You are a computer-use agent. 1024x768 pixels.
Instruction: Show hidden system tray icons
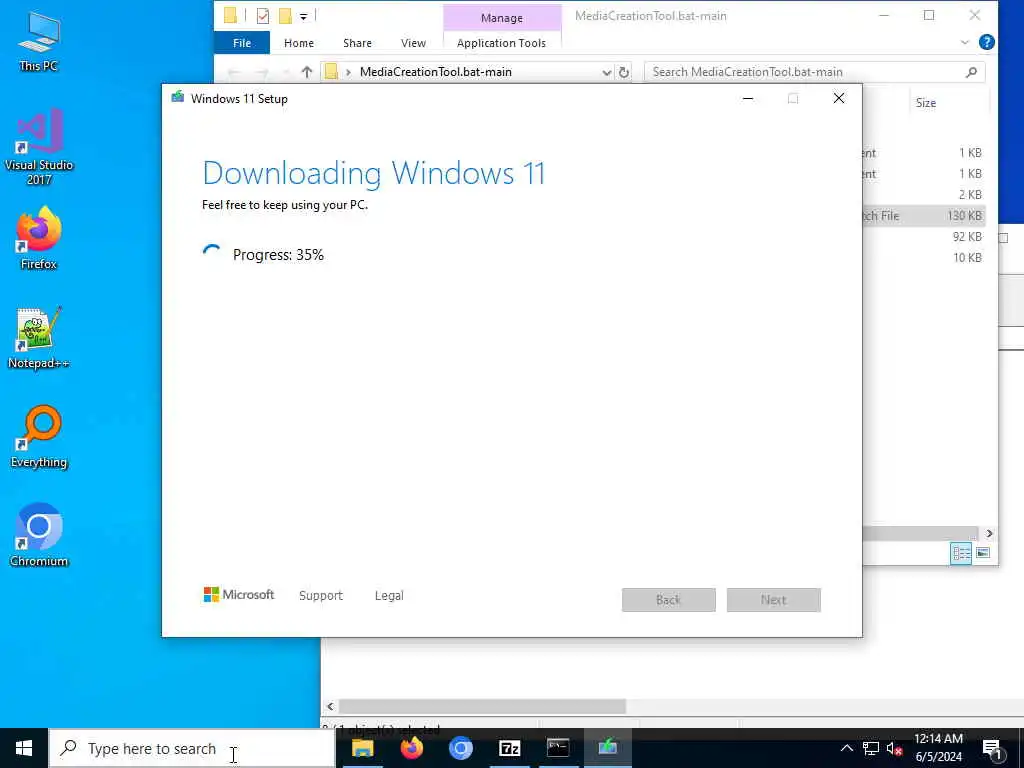click(x=846, y=748)
